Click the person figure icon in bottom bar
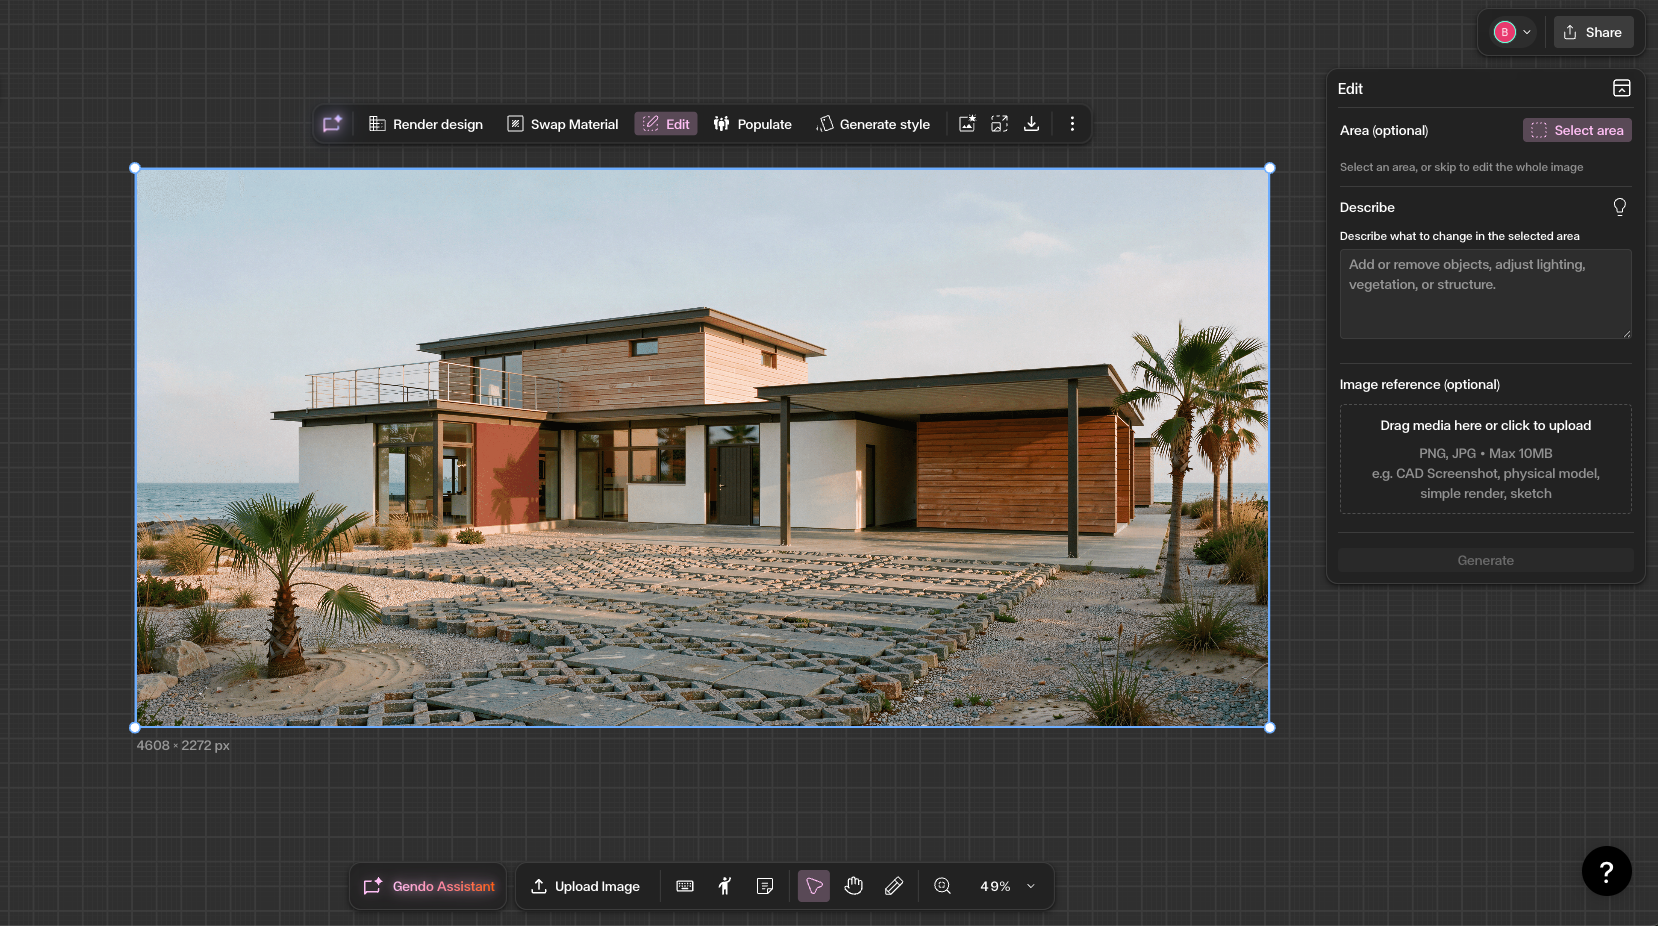 [x=725, y=886]
